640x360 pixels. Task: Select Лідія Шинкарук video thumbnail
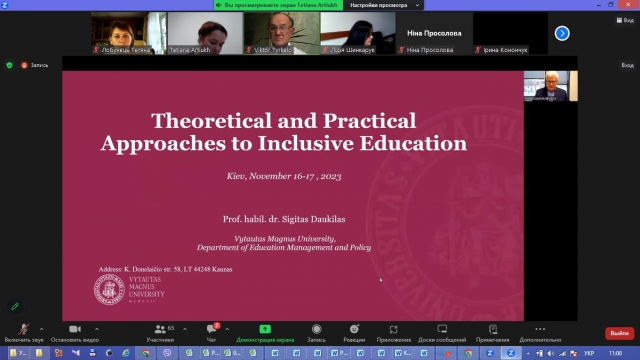click(358, 33)
